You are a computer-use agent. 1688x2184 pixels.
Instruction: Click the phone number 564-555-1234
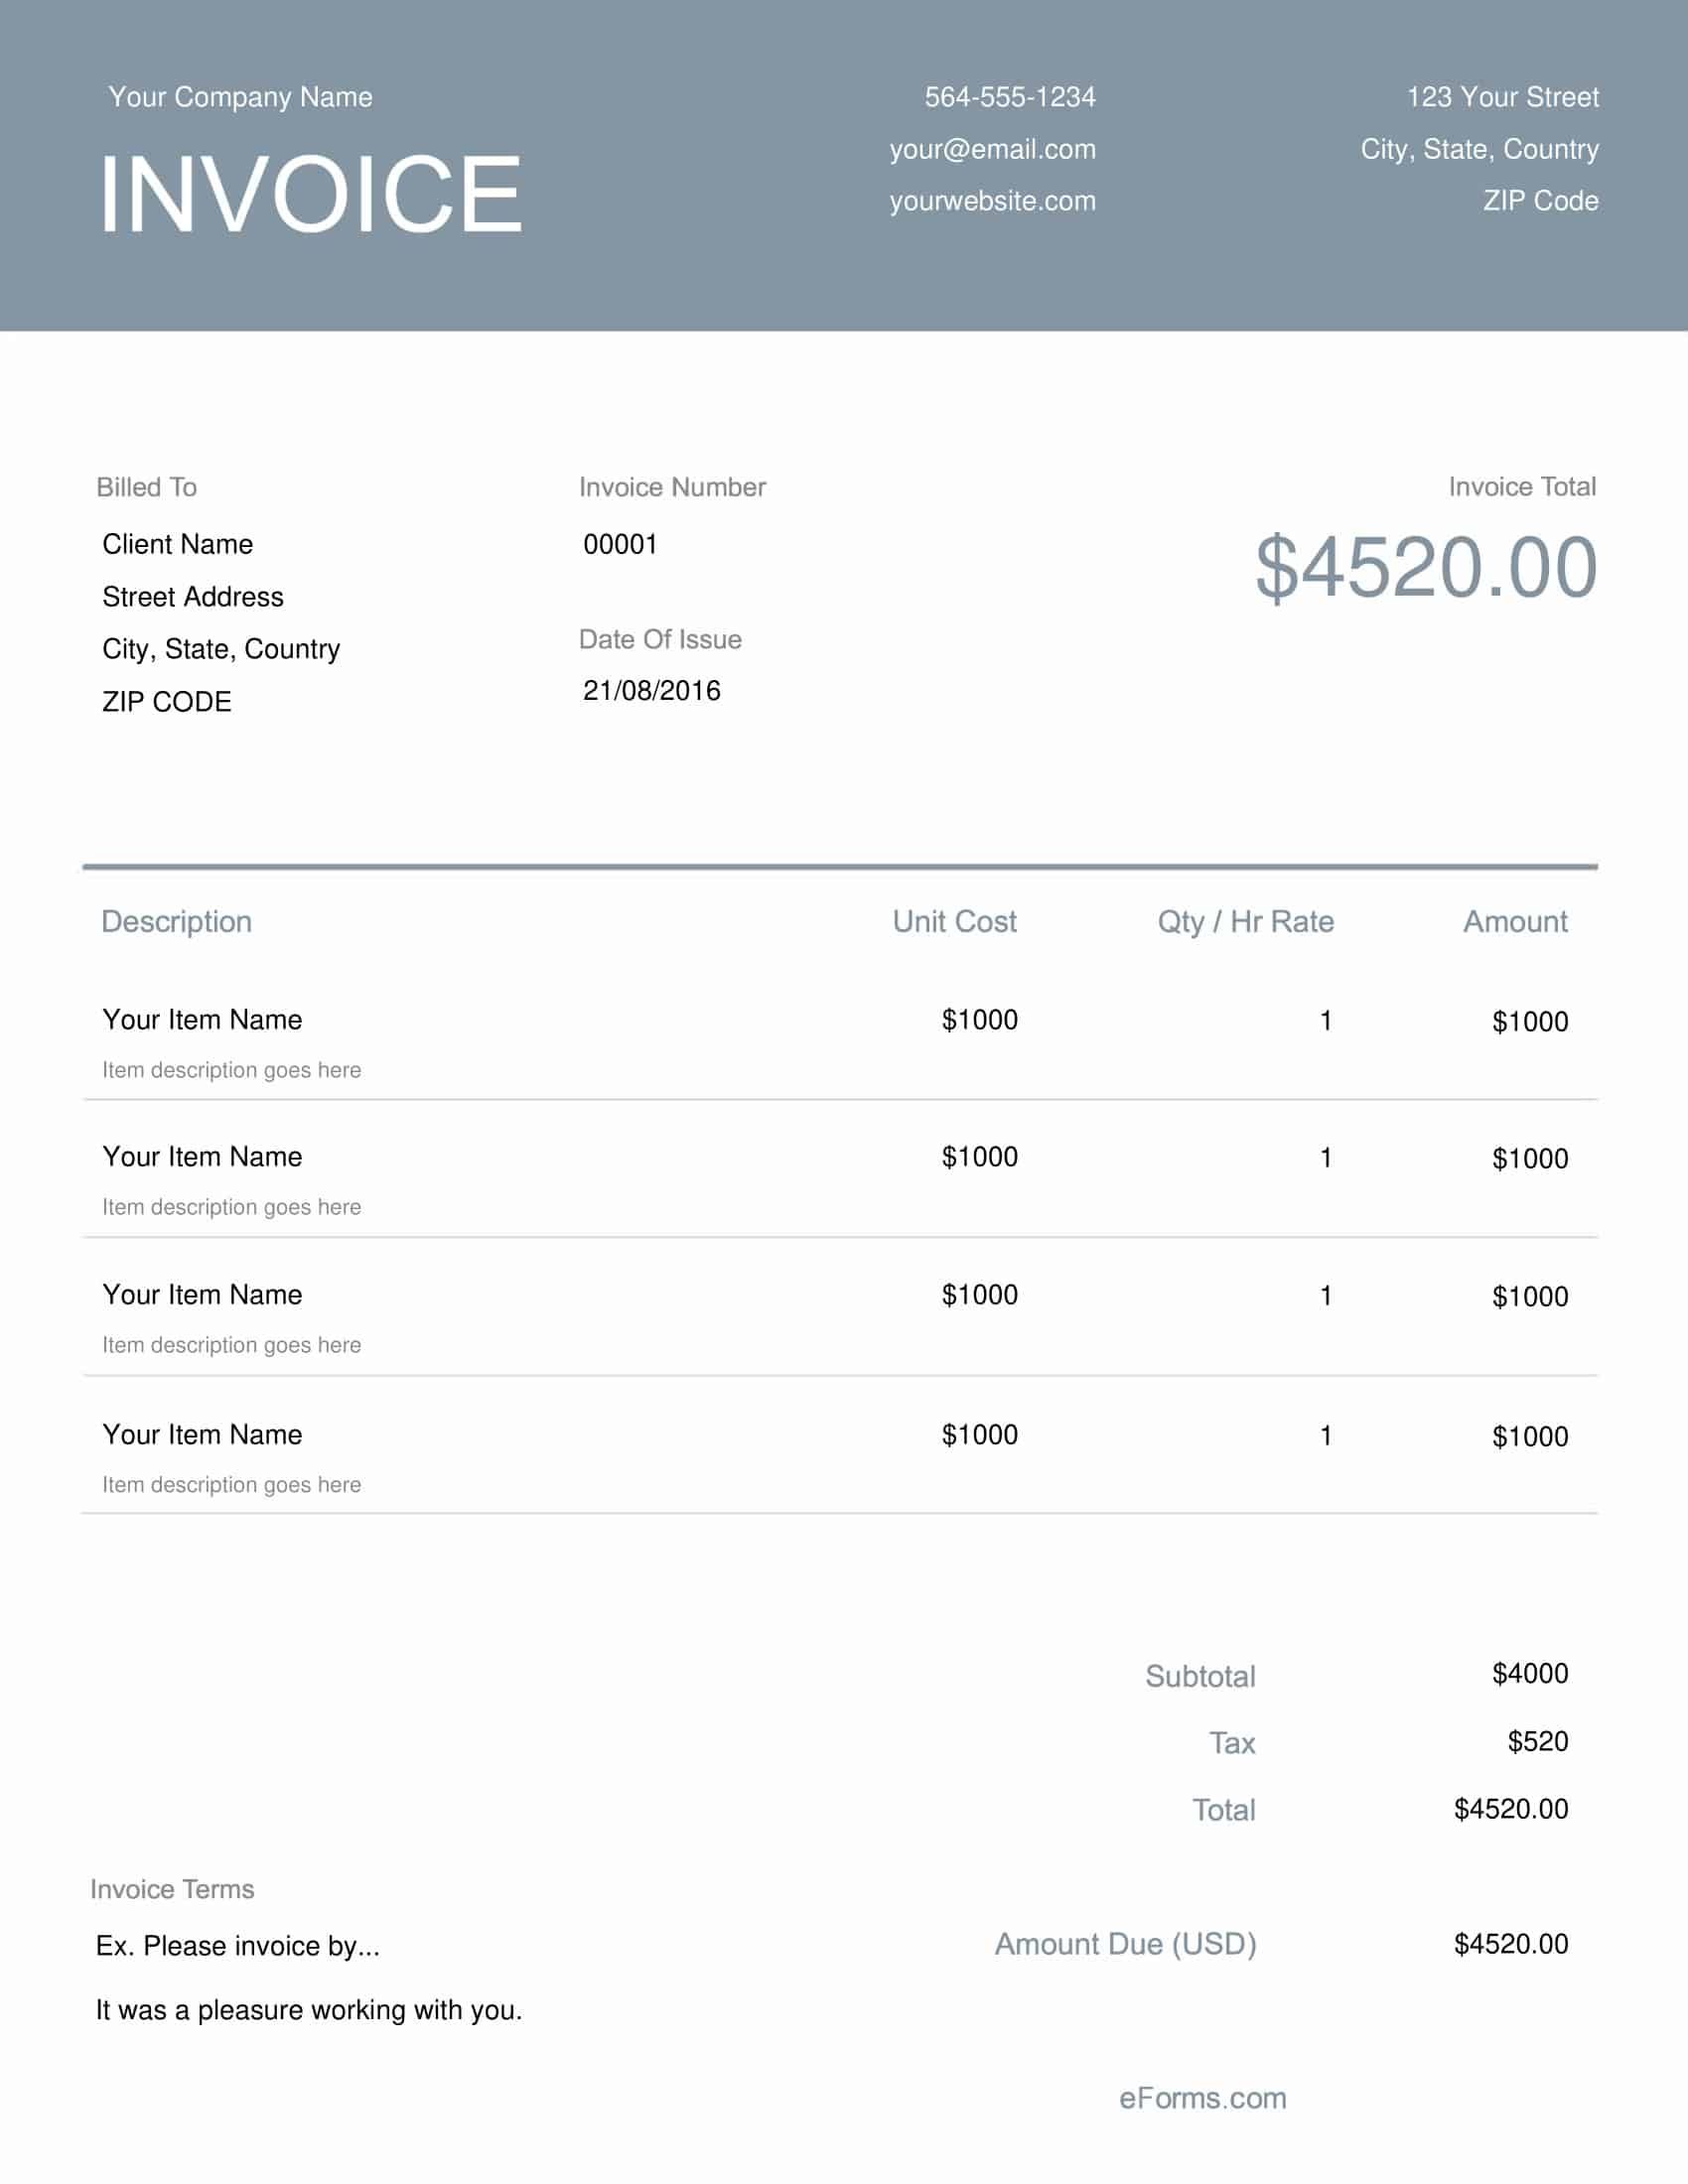(1010, 97)
